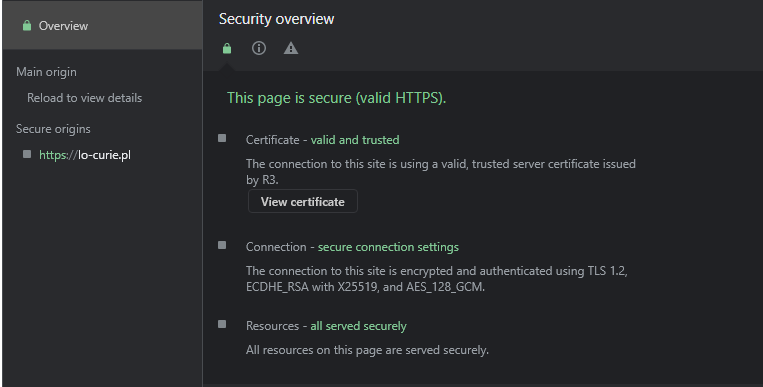Click the gray square beside Resources
Image resolution: width=763 pixels, height=387 pixels.
pyautogui.click(x=222, y=324)
